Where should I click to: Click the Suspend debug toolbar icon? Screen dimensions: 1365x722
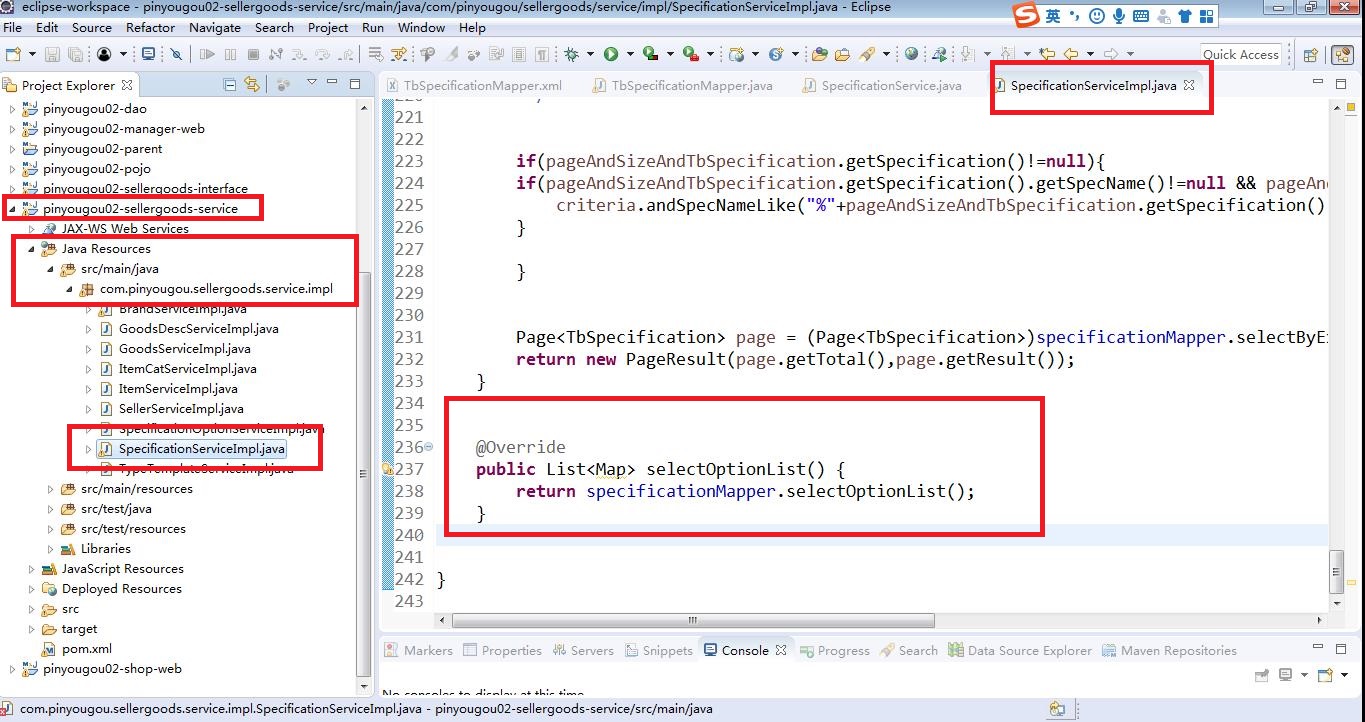coord(230,54)
